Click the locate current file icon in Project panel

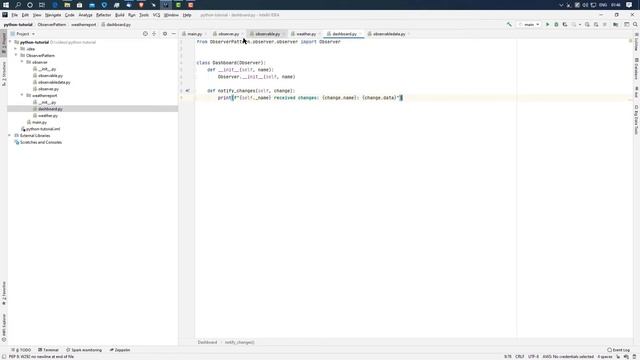point(145,34)
